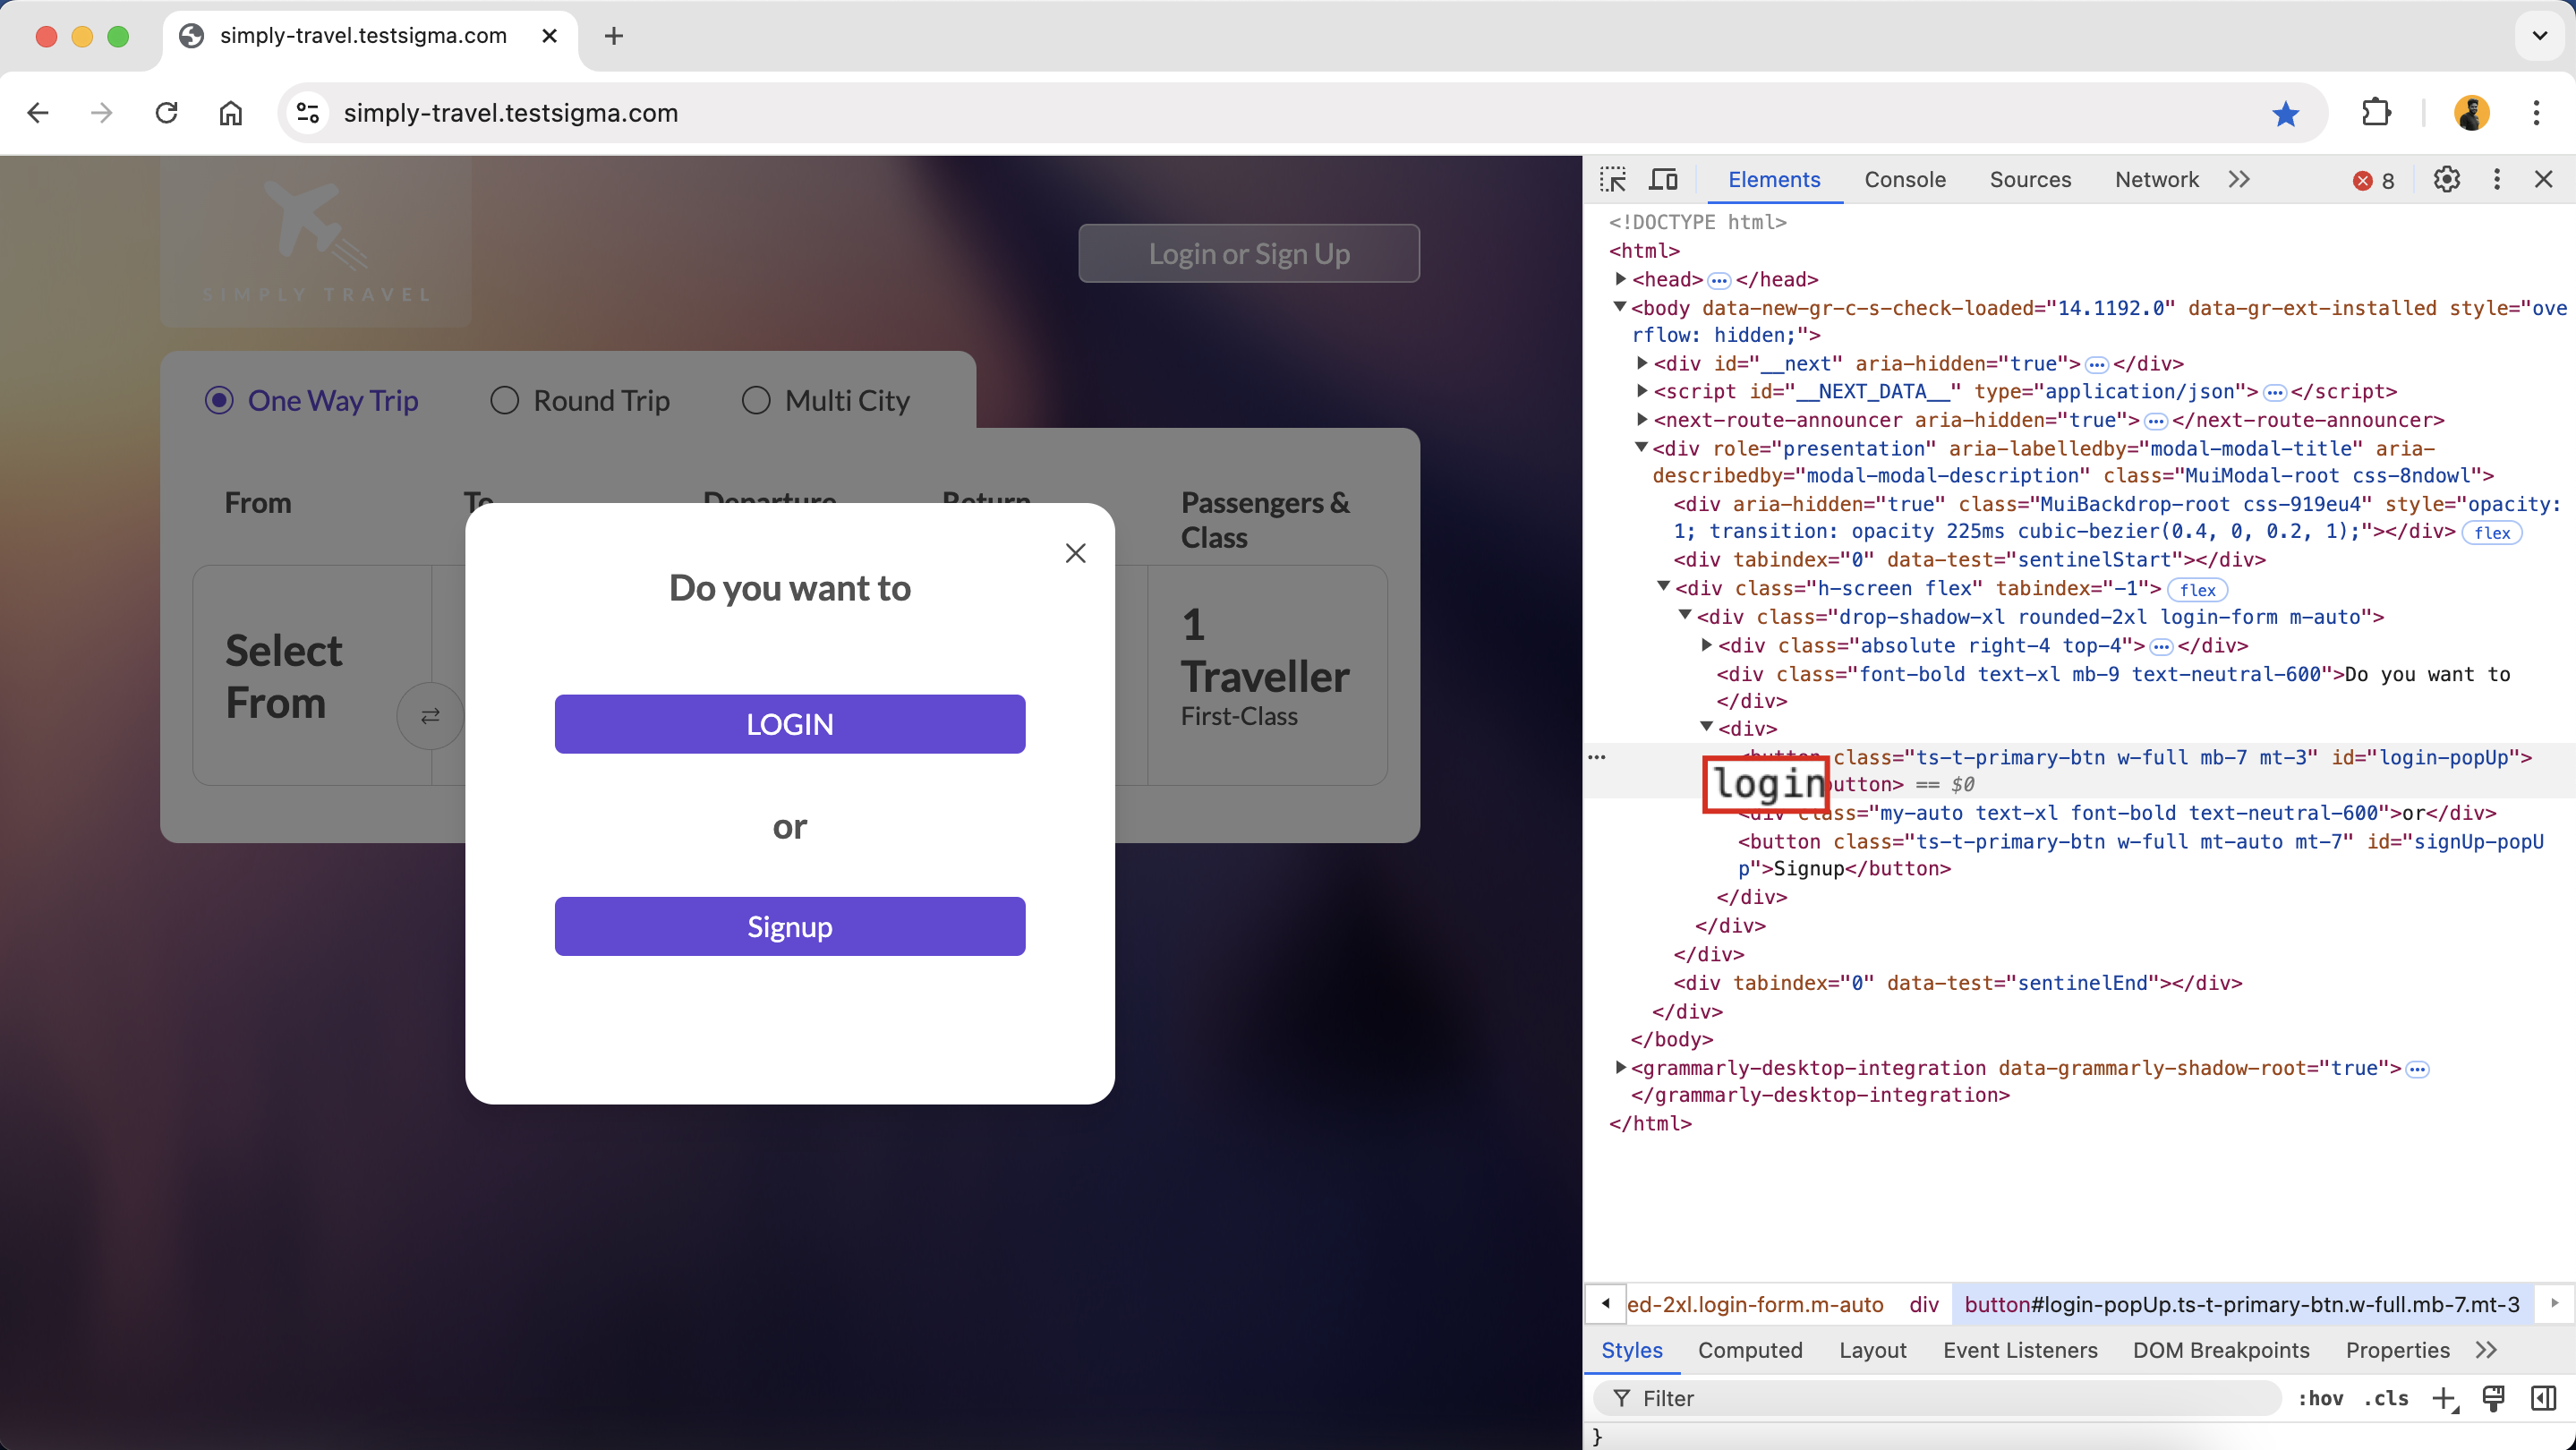2576x1450 pixels.
Task: Switch to the Network tab
Action: tap(2156, 180)
